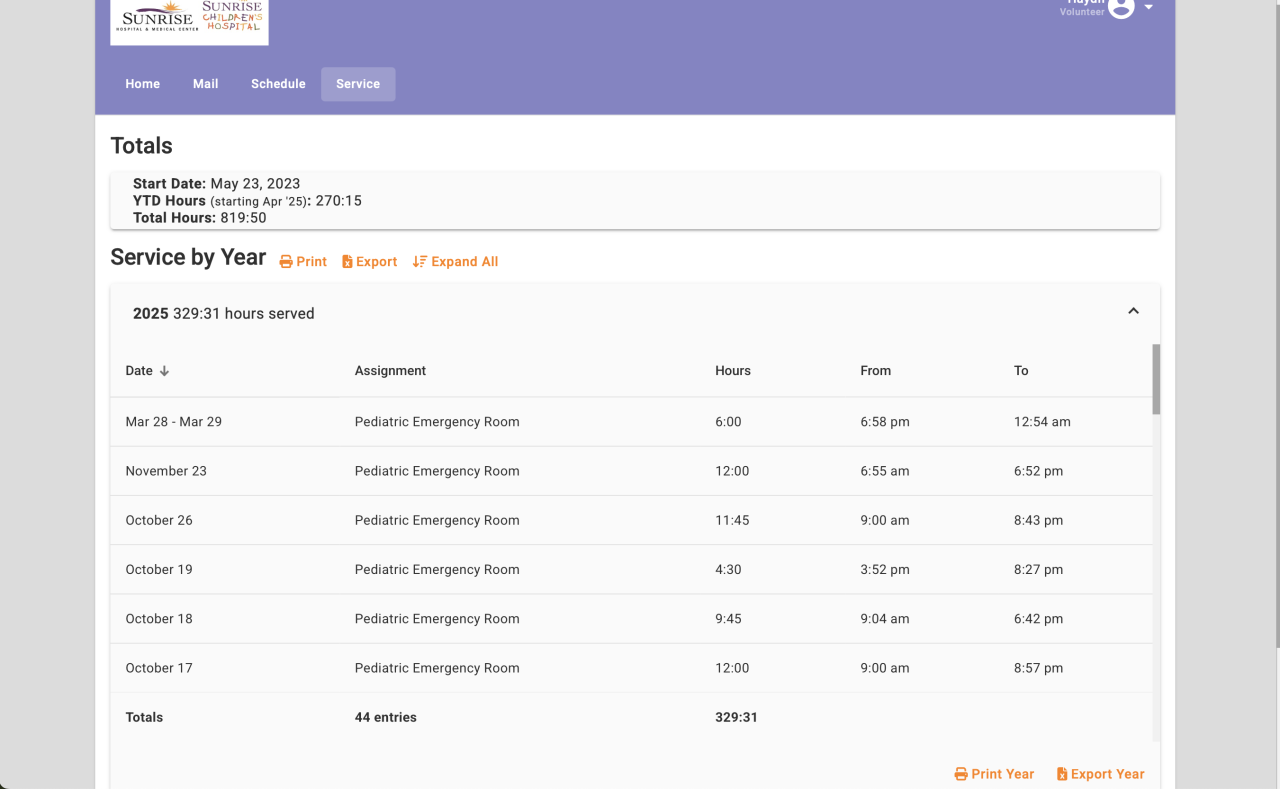The image size is (1280, 789).
Task: Click the 8:57 pm end time
Action: [x=1038, y=668]
